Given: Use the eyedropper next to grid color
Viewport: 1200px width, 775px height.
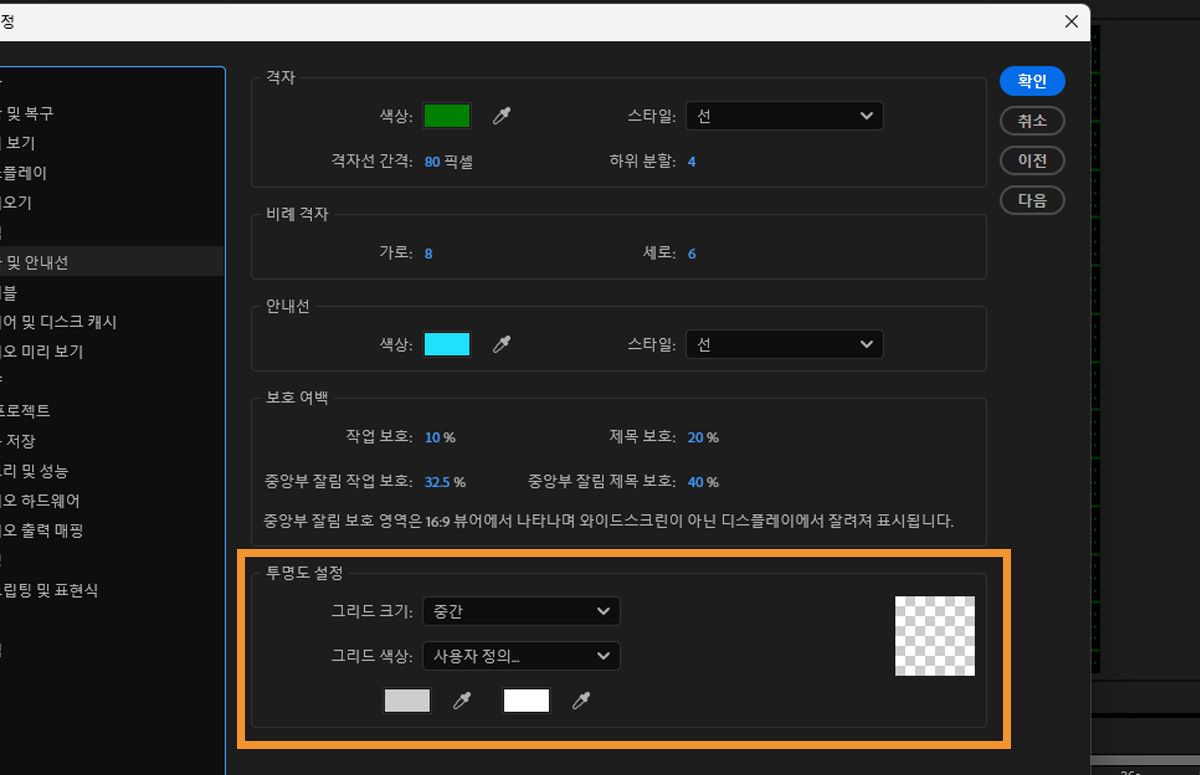Looking at the screenshot, I should click(502, 115).
